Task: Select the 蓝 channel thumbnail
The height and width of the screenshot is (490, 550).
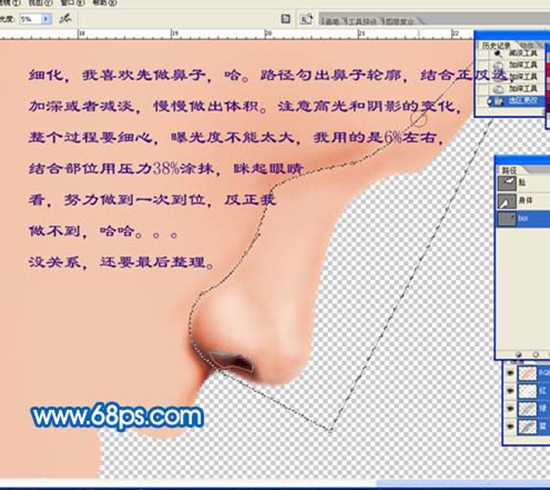Action: [x=528, y=427]
